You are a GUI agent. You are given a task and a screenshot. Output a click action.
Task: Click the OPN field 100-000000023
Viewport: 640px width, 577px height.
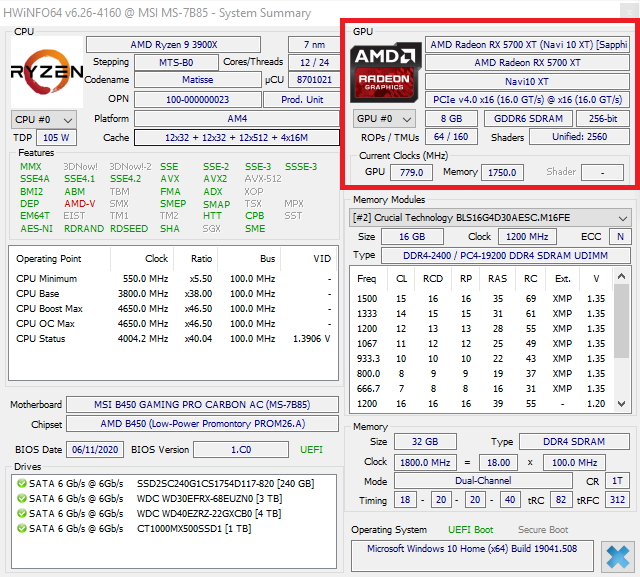point(198,100)
